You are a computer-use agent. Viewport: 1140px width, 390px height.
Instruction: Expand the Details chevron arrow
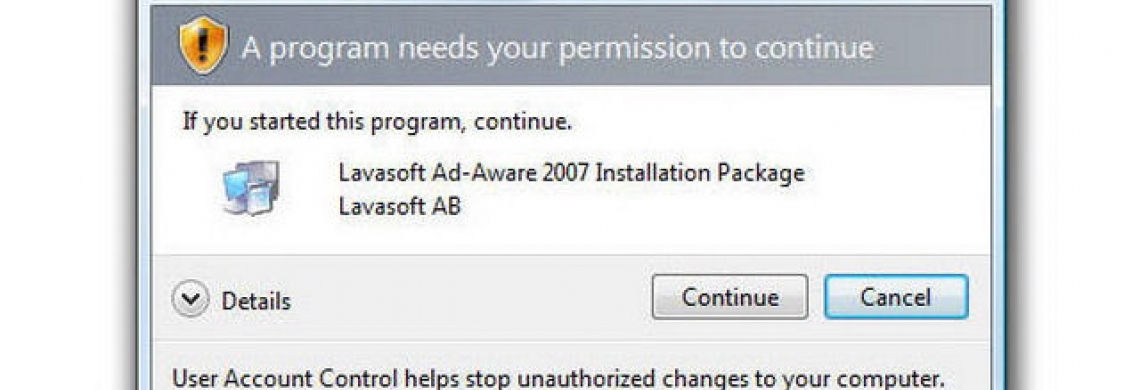point(190,300)
